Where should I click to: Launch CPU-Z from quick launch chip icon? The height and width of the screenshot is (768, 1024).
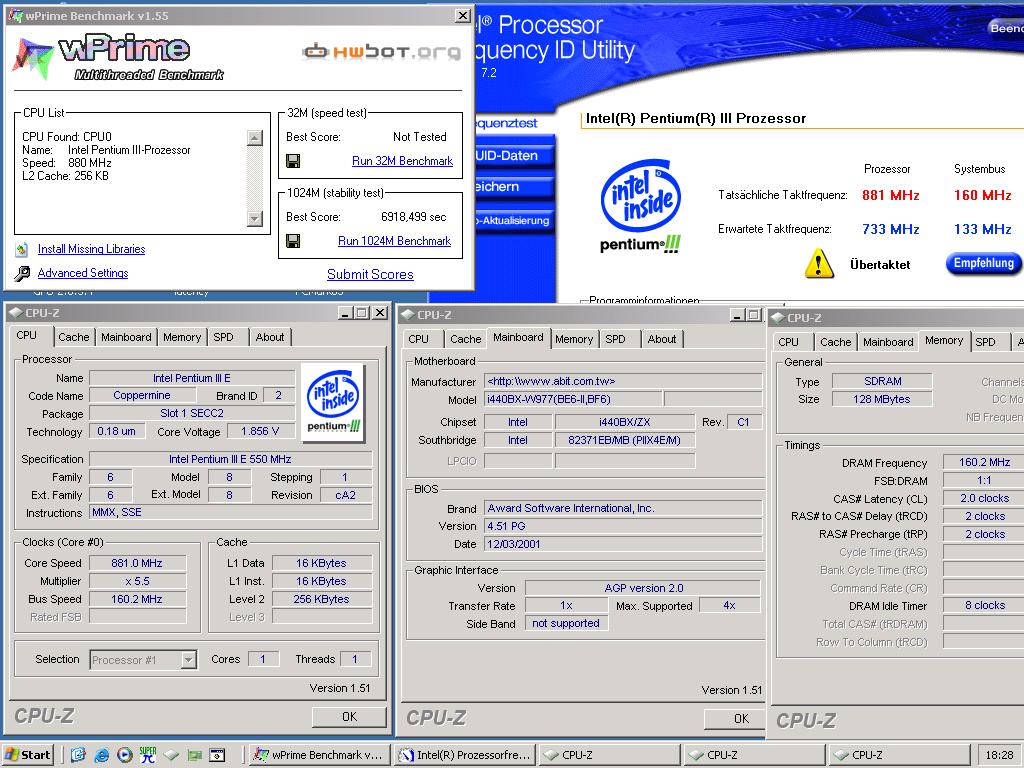click(171, 755)
